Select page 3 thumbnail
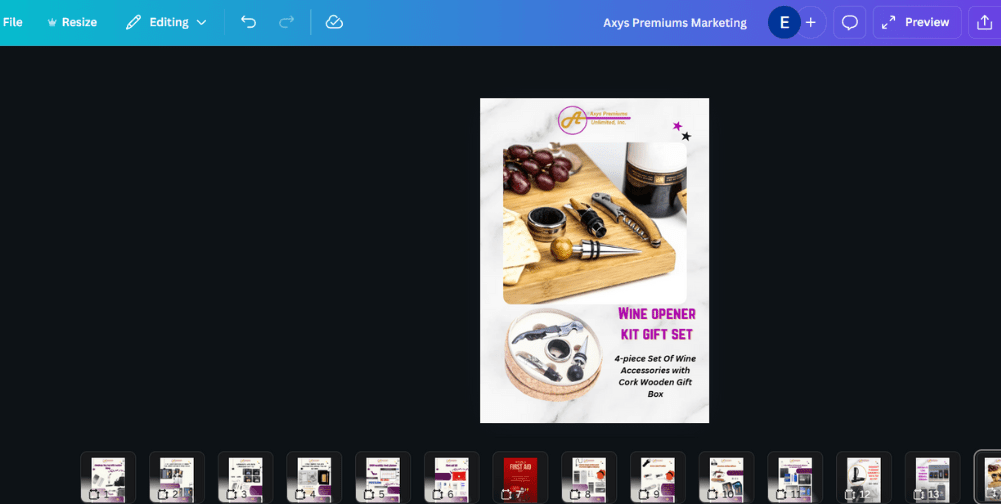 246,478
